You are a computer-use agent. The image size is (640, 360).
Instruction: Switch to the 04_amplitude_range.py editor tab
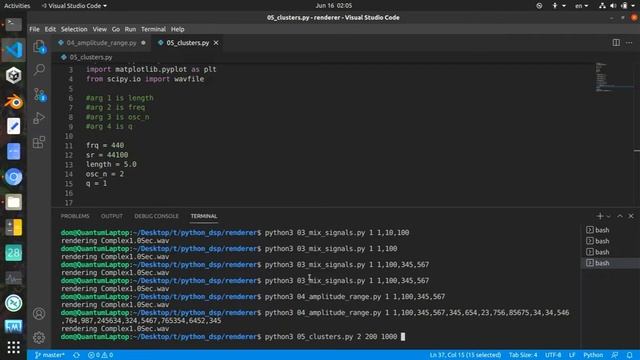(x=102, y=42)
